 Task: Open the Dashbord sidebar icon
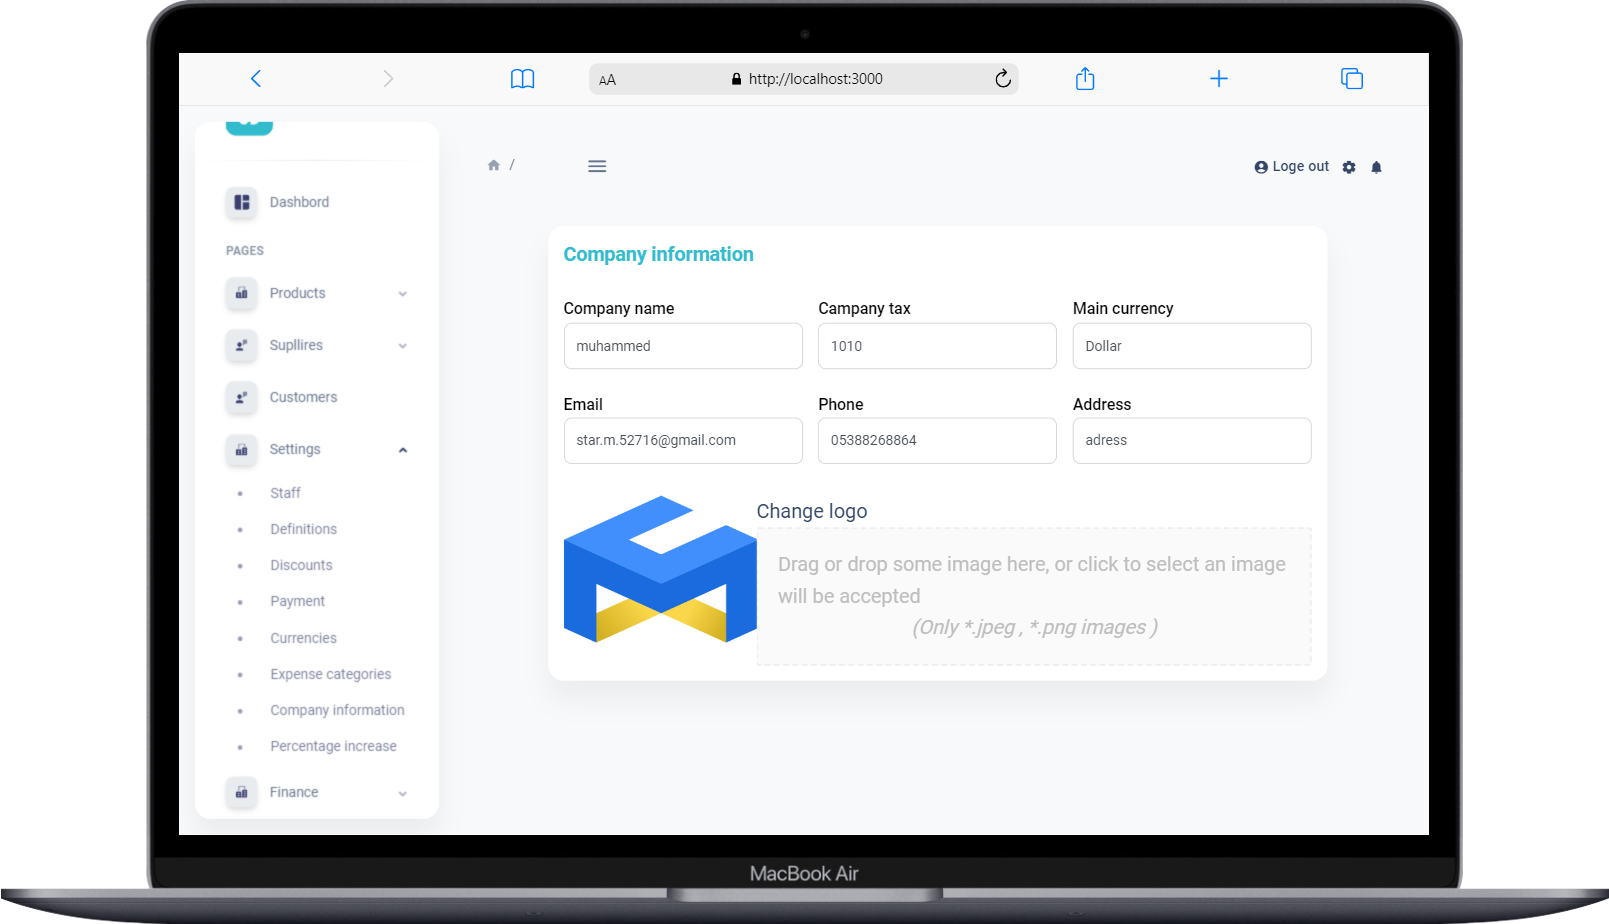(x=241, y=202)
